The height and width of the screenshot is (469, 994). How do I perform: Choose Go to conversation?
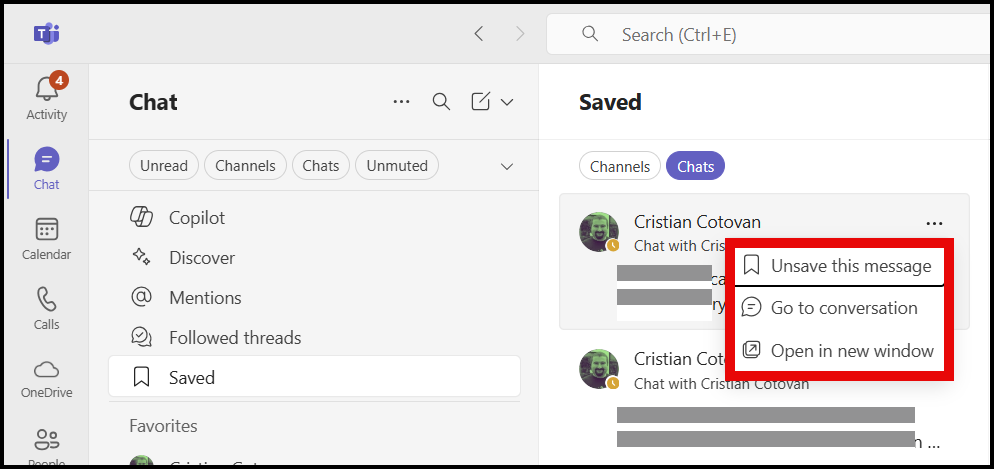tap(843, 308)
